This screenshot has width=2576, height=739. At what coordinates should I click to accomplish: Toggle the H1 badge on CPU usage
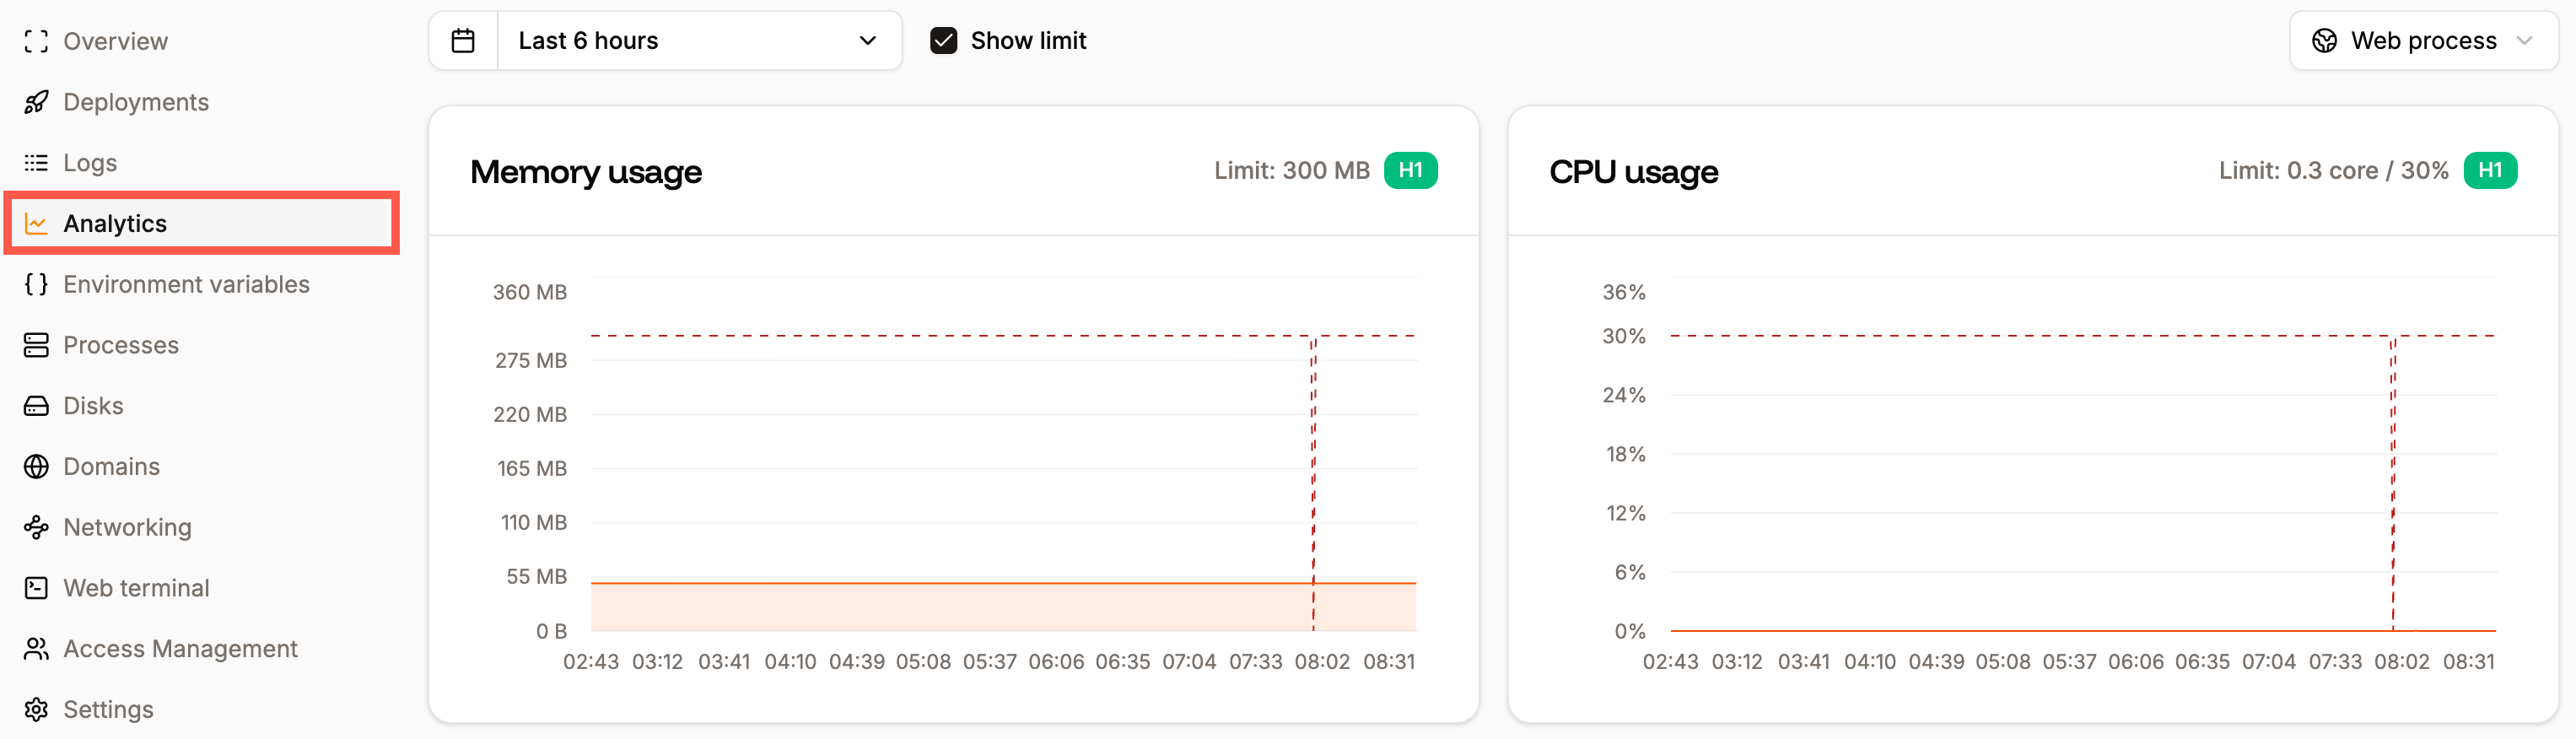tap(2491, 170)
